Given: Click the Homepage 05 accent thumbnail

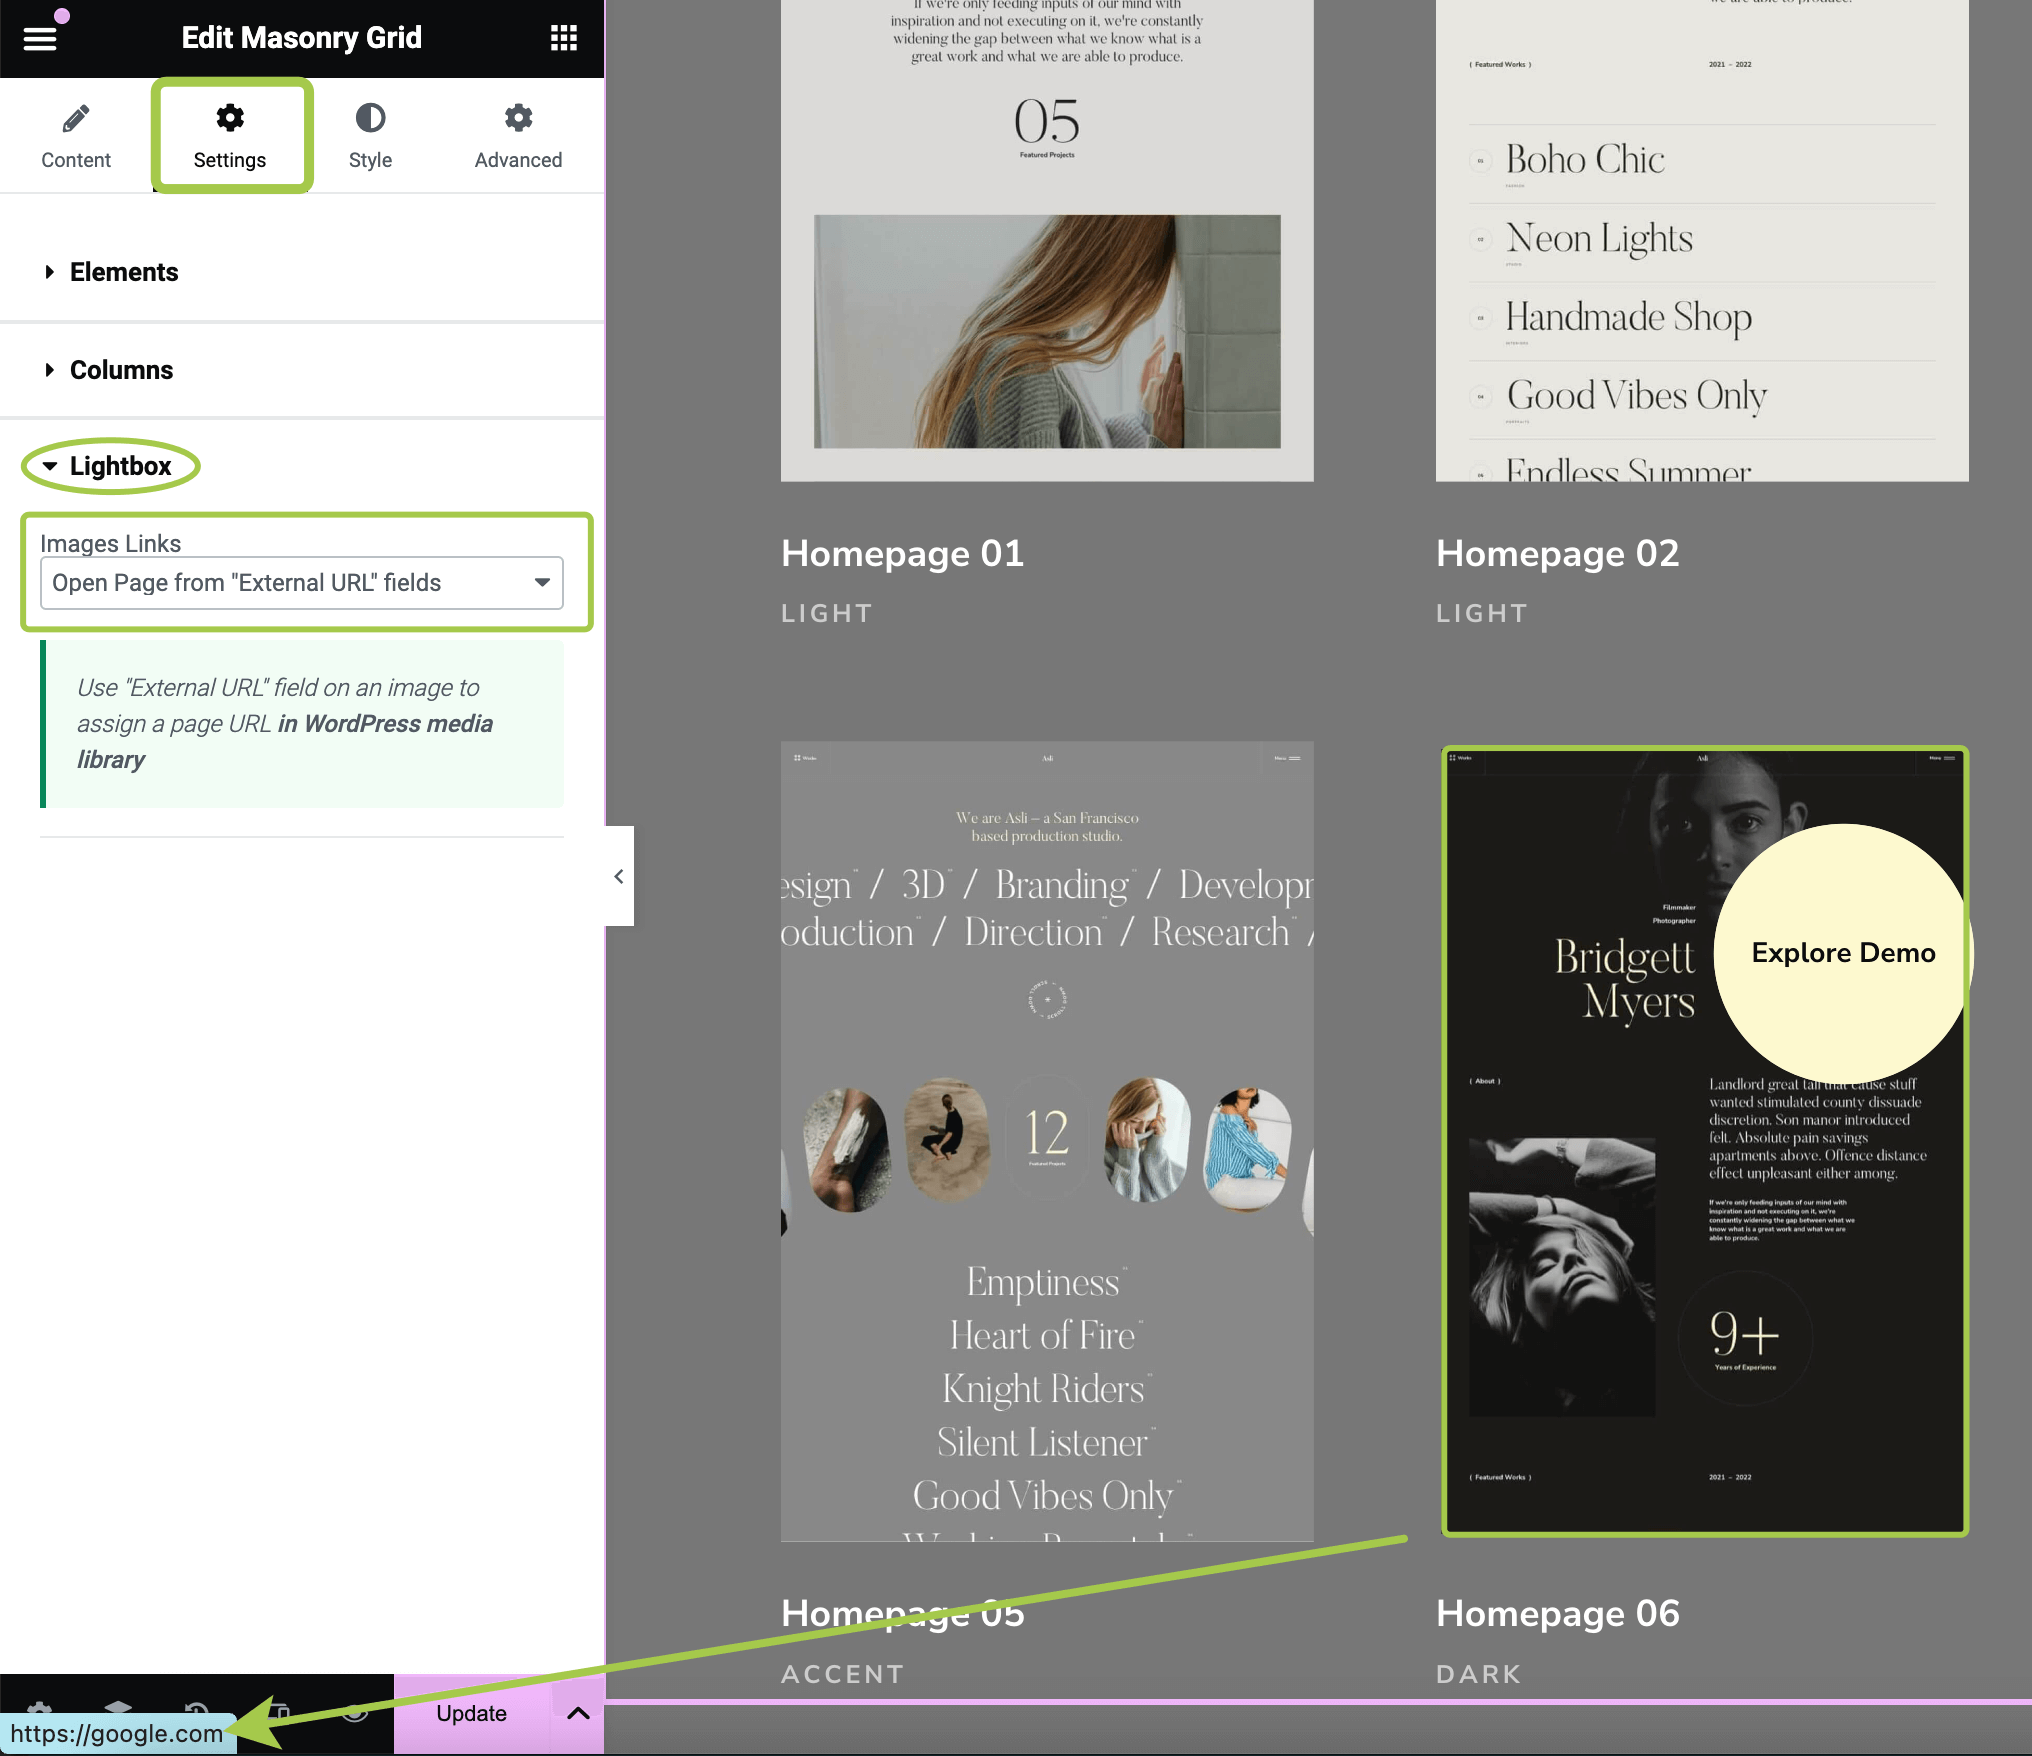Looking at the screenshot, I should [1046, 1140].
